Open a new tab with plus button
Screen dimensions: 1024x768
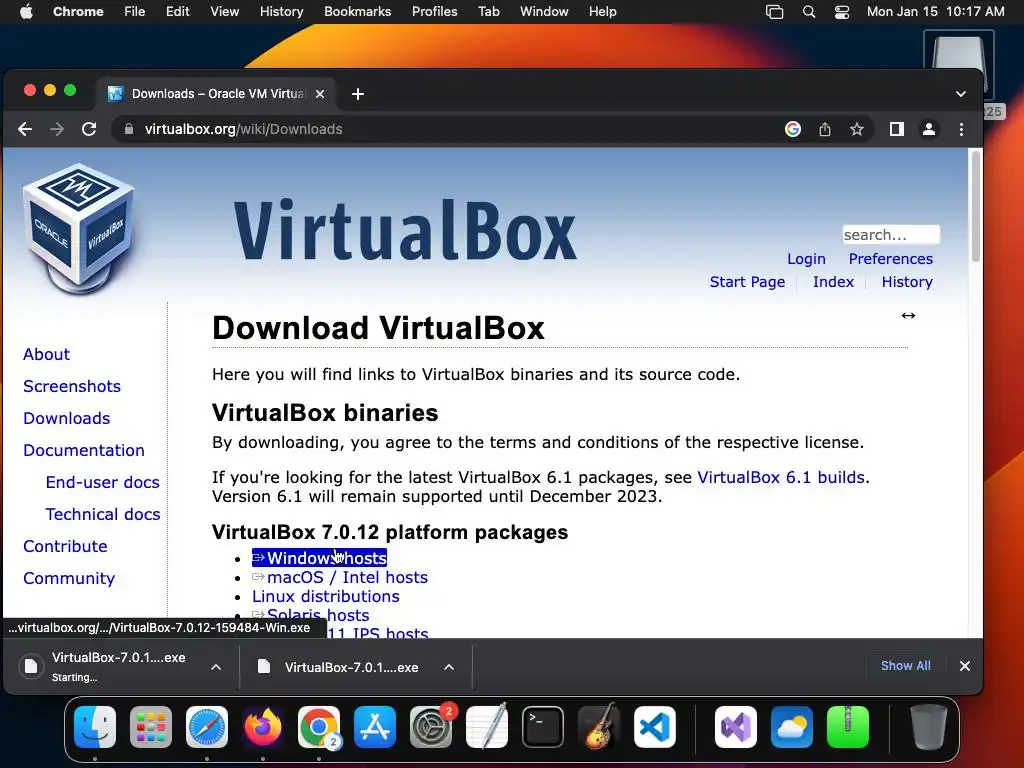pyautogui.click(x=358, y=94)
